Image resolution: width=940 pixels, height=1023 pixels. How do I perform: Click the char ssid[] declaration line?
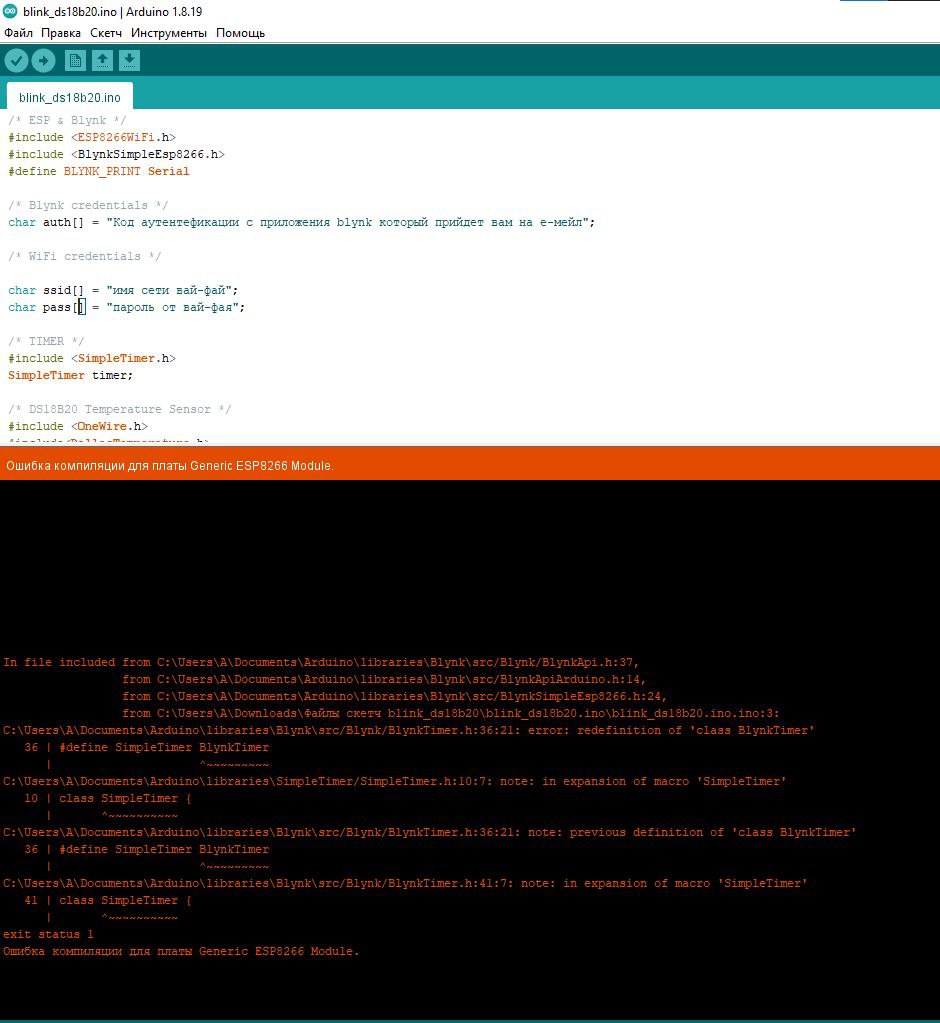click(123, 290)
